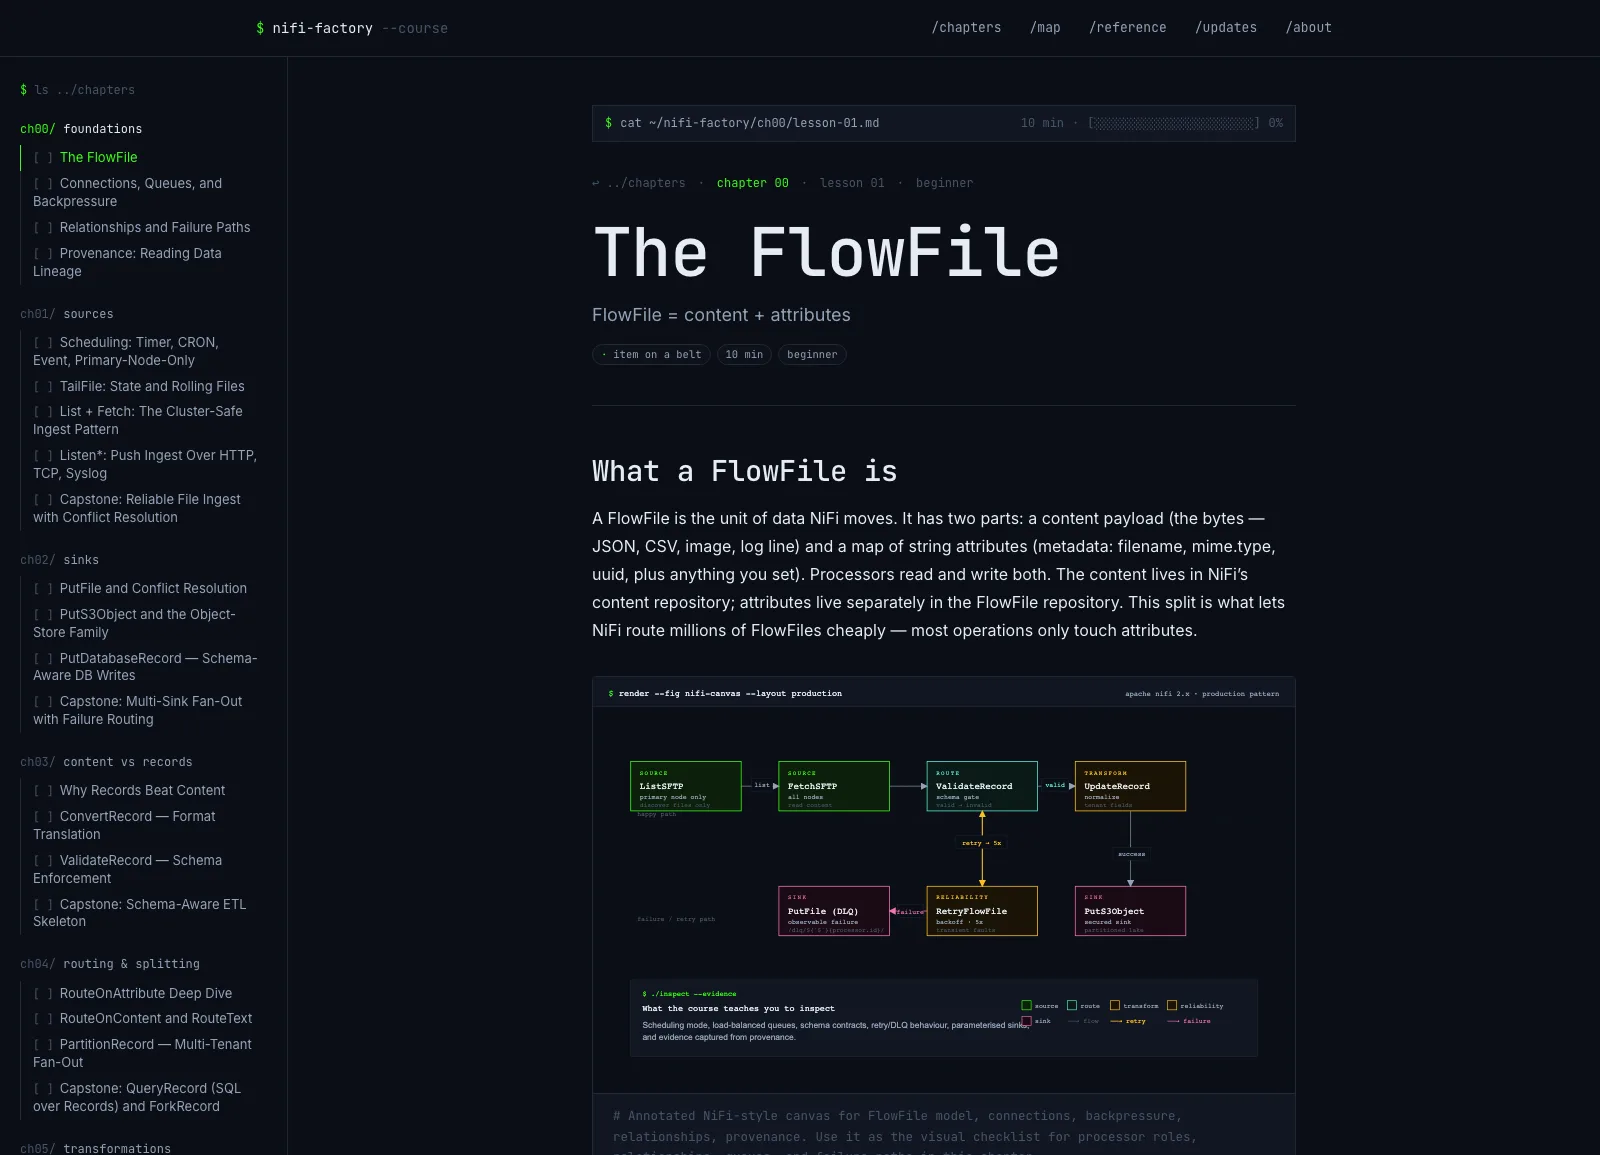
Task: Open Capstone: QueryRecord and ForkRecord lesson
Action: coord(137,1097)
